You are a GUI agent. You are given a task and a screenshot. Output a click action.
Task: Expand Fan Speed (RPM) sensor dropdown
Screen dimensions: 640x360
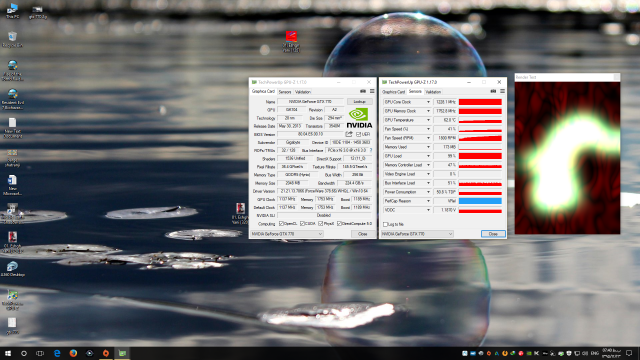pyautogui.click(x=428, y=138)
